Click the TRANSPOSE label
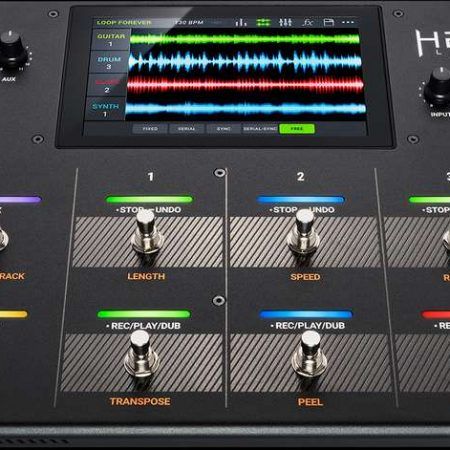 (140, 401)
